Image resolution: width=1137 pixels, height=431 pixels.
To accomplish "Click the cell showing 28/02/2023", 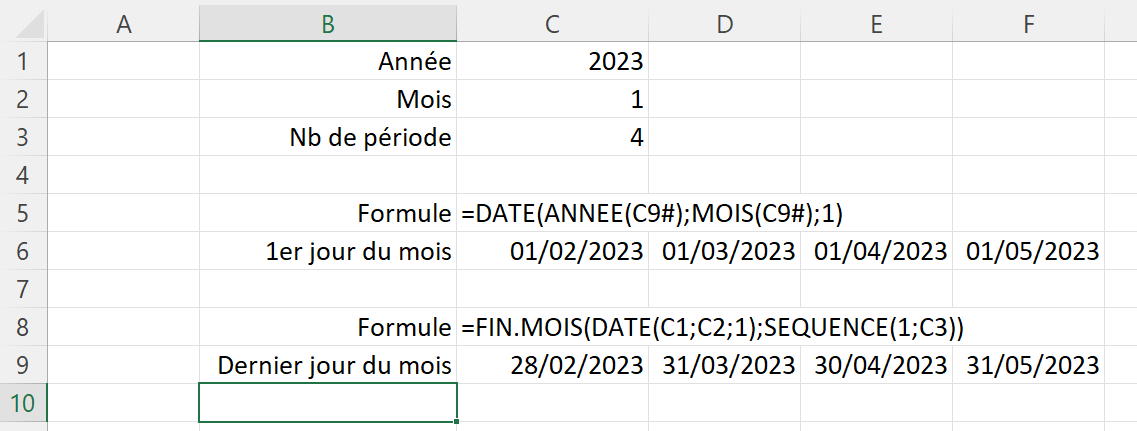I will pos(553,365).
